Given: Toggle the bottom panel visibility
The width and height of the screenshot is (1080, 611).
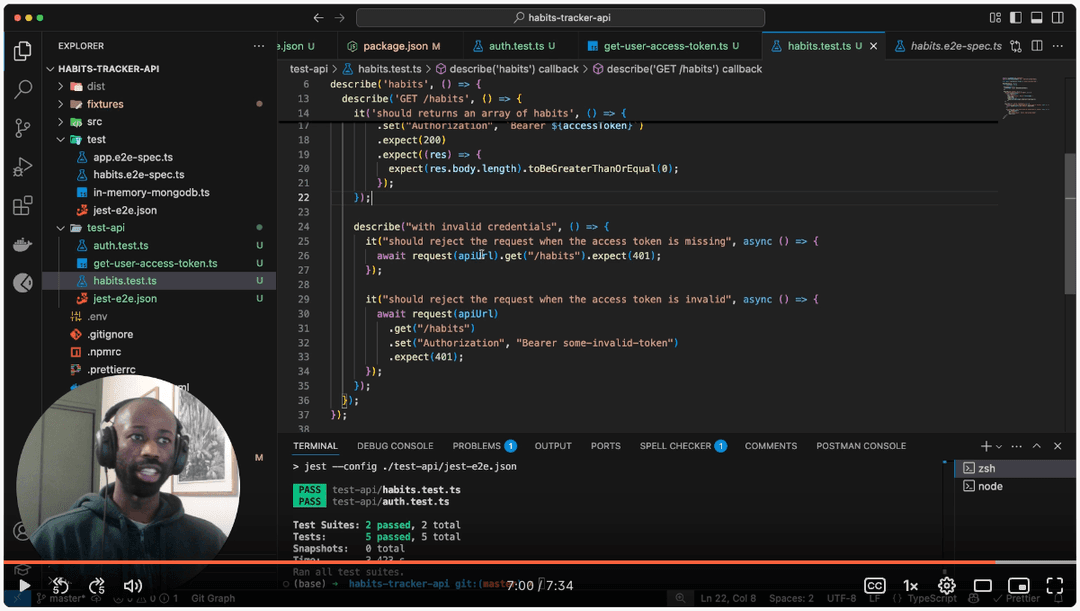Looking at the screenshot, I should [x=1036, y=17].
